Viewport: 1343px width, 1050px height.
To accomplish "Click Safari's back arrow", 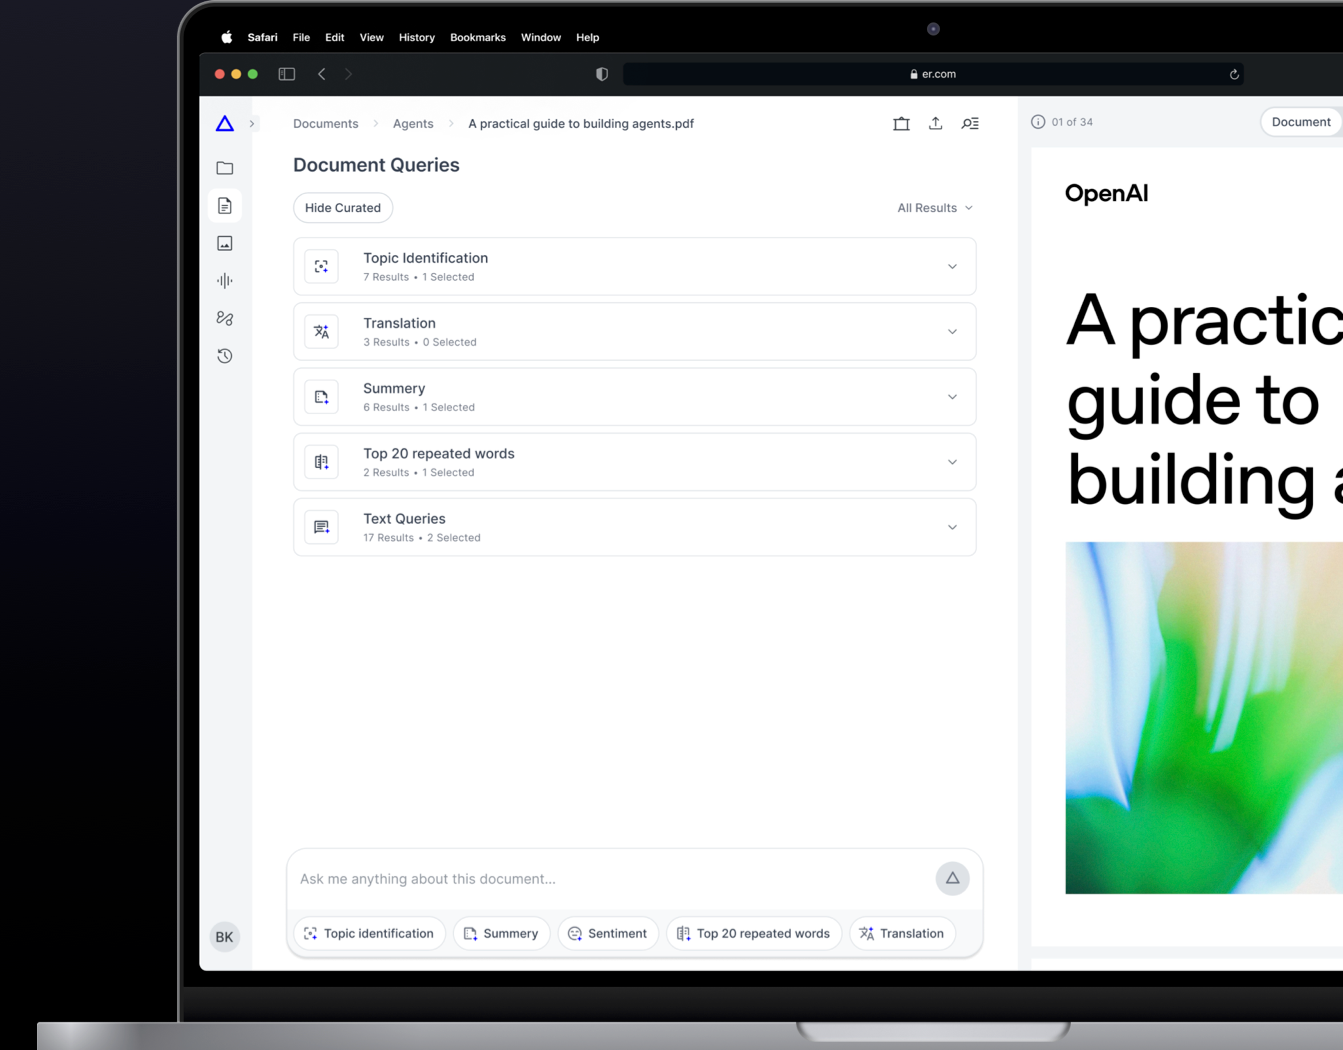I will (x=322, y=74).
